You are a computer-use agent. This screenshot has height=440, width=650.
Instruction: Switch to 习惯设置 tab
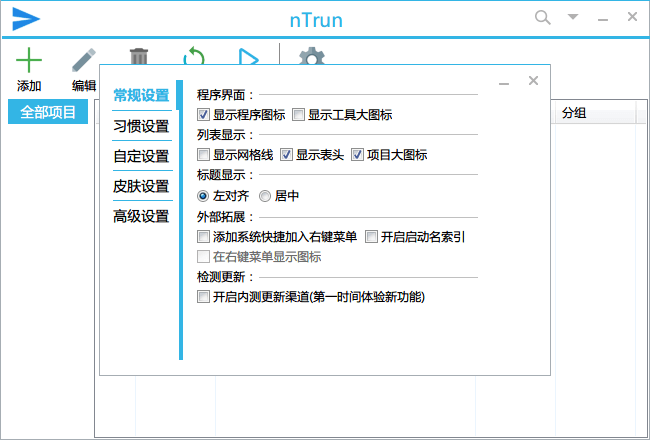point(141,126)
